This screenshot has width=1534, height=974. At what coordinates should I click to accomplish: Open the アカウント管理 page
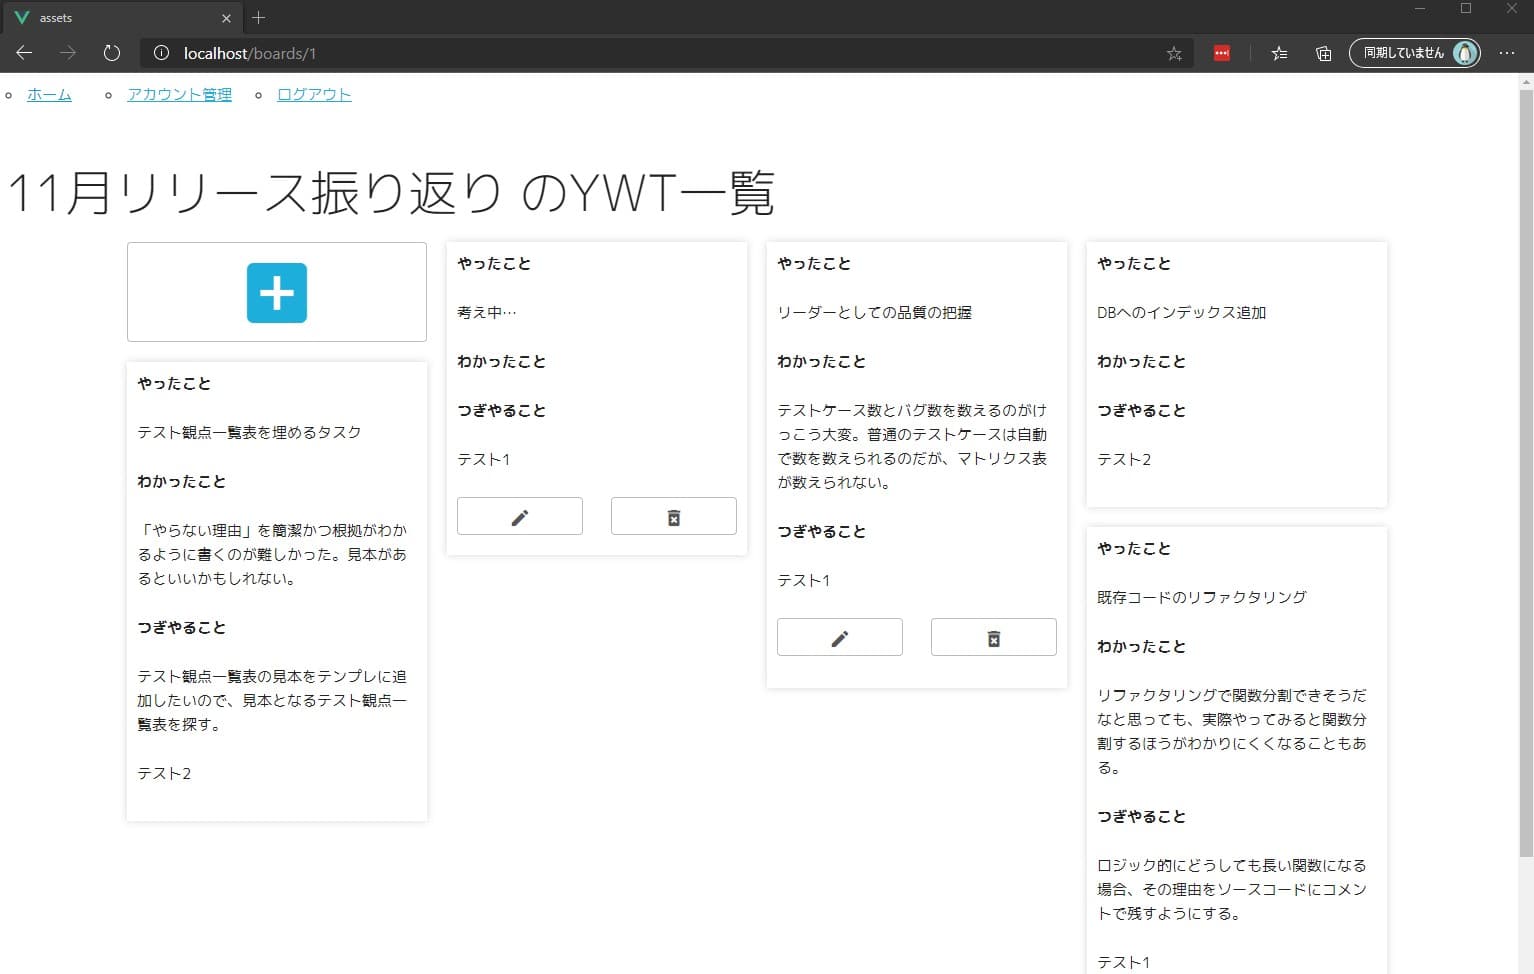click(x=178, y=94)
